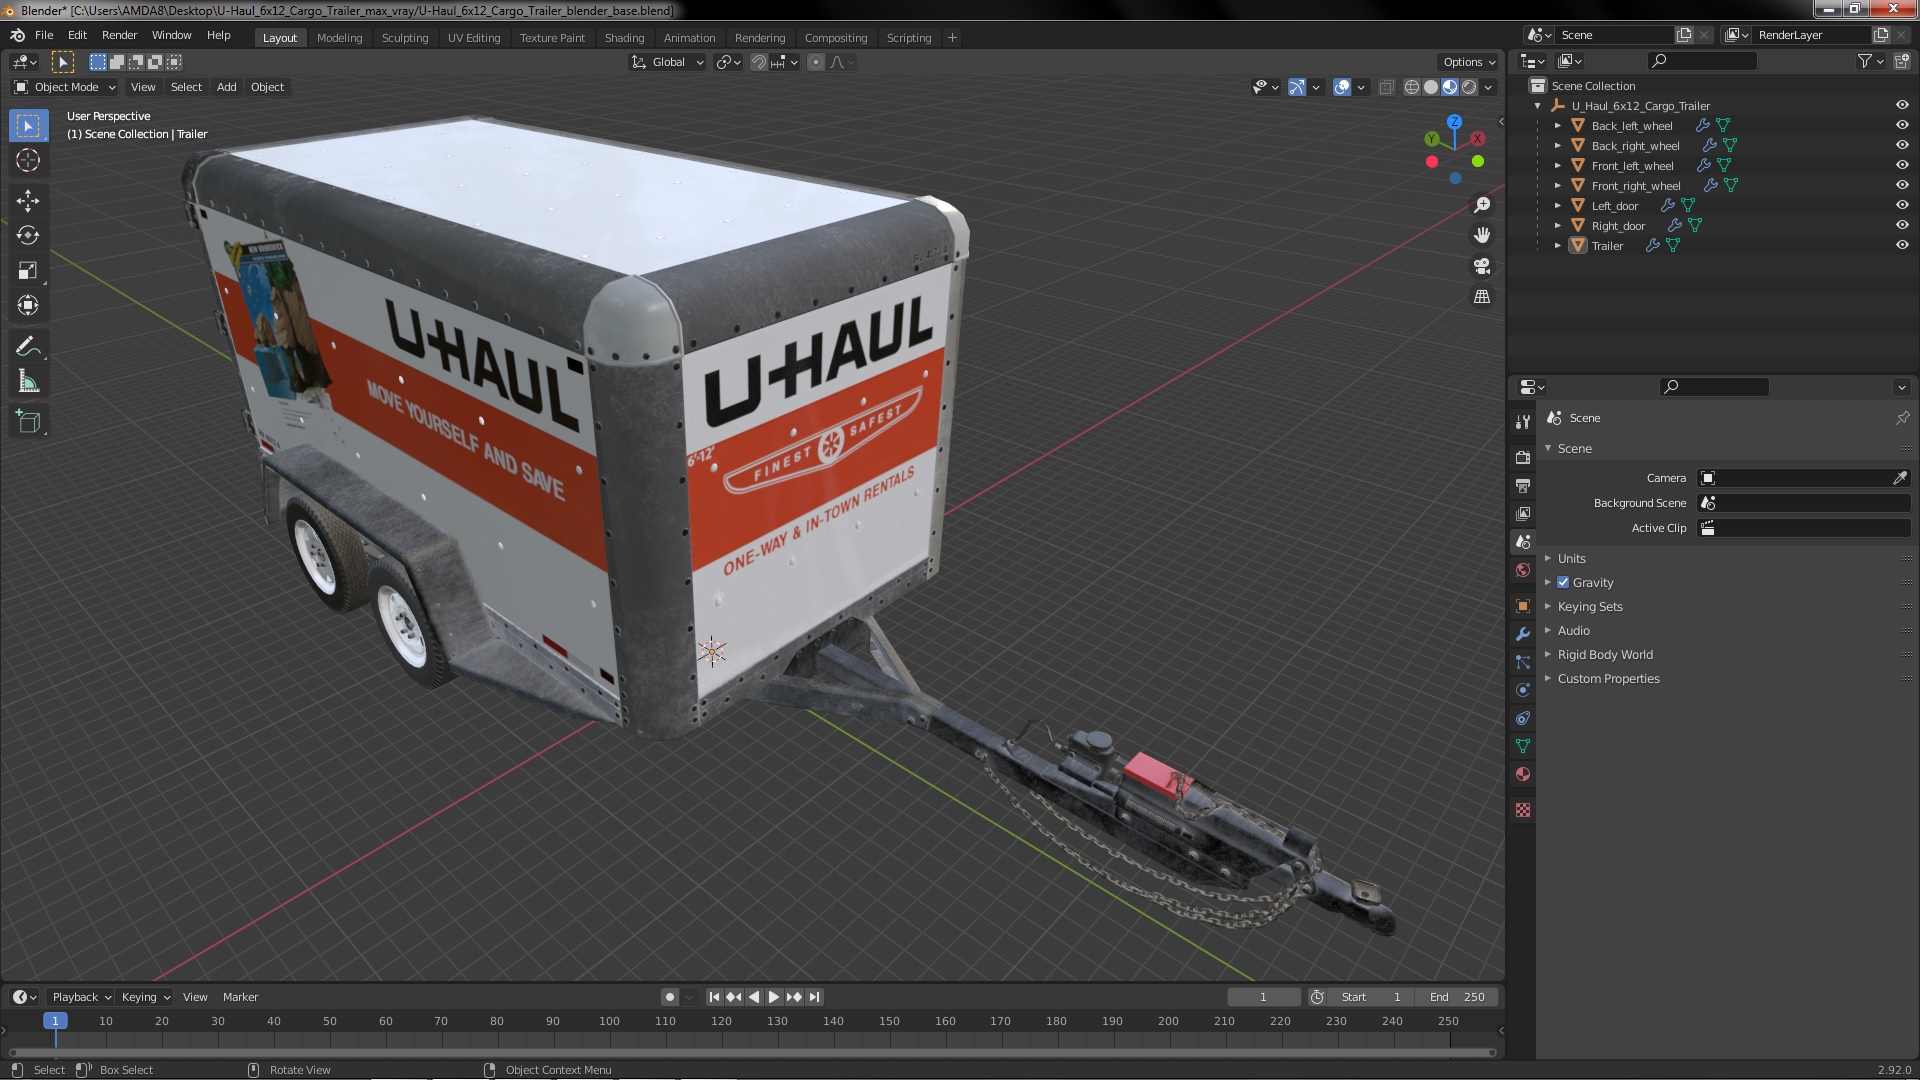Hide Back_left_wheel in viewport

(1902, 126)
